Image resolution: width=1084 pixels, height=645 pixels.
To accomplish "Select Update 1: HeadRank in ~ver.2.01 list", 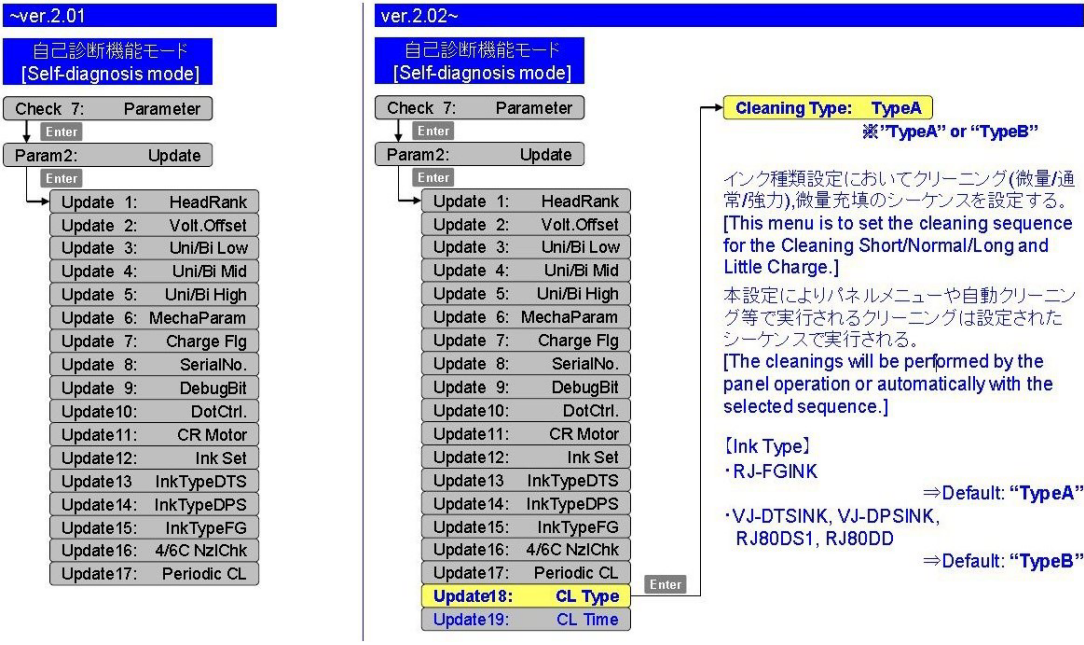I will [154, 201].
